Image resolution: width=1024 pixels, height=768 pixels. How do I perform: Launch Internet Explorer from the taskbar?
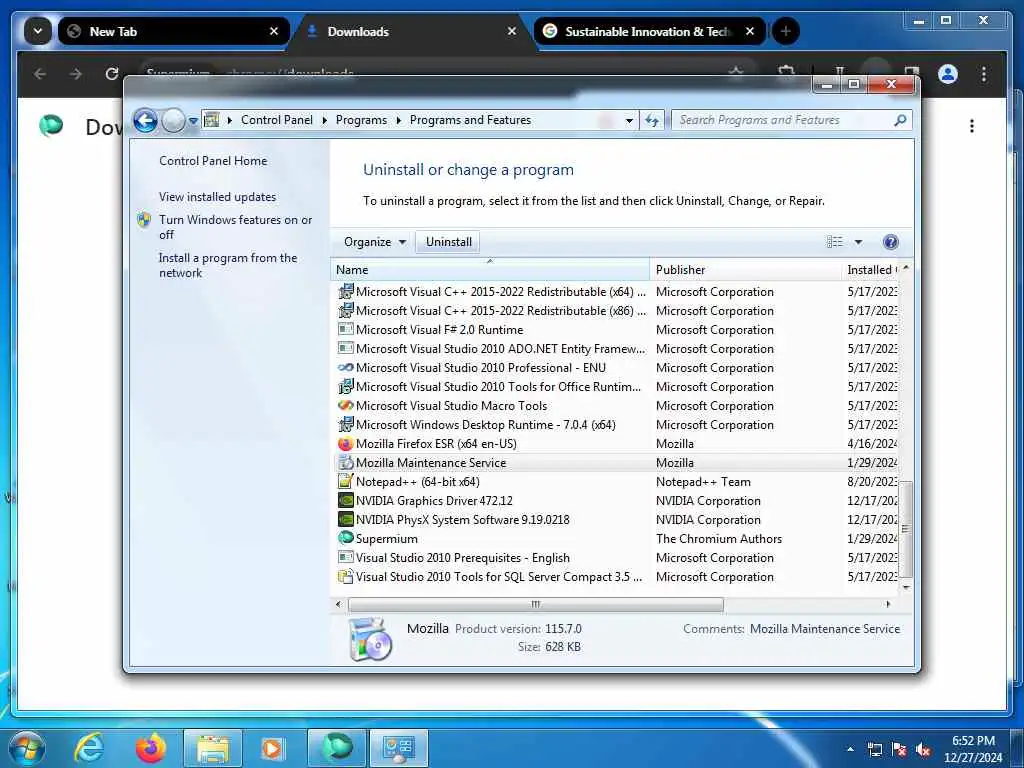pos(89,749)
